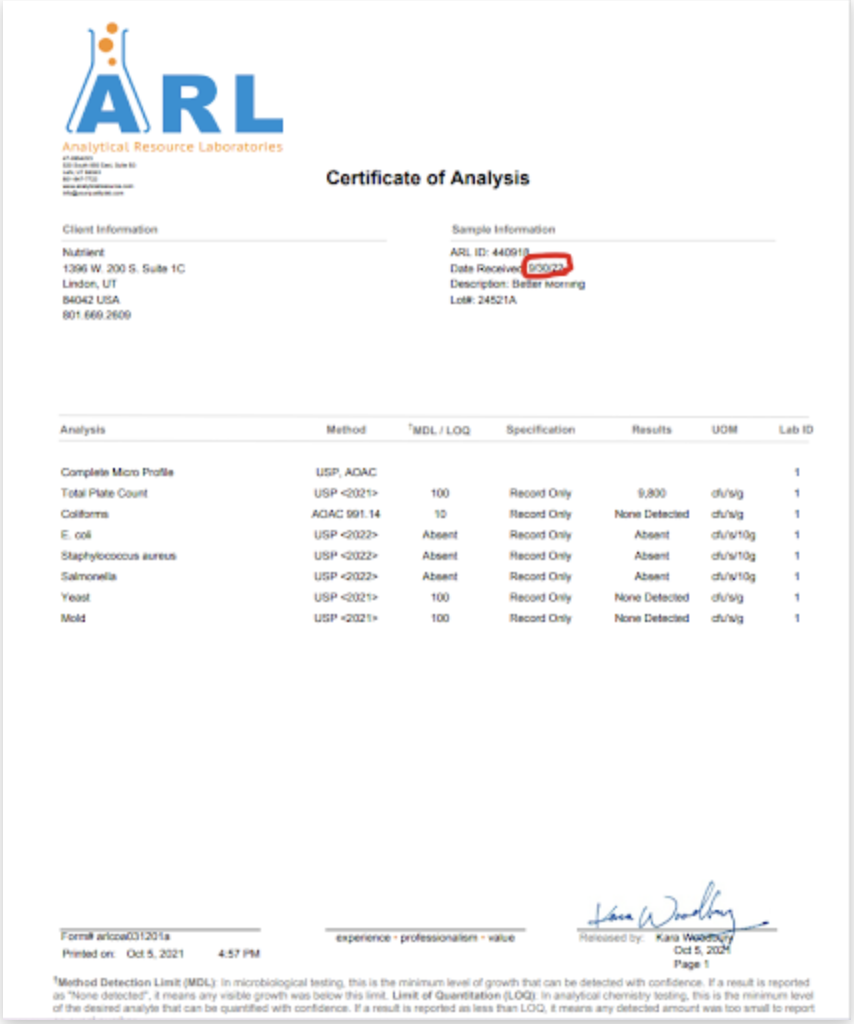Click the 'Limit of Quantitation (LOQ)' footnote term

click(x=464, y=995)
